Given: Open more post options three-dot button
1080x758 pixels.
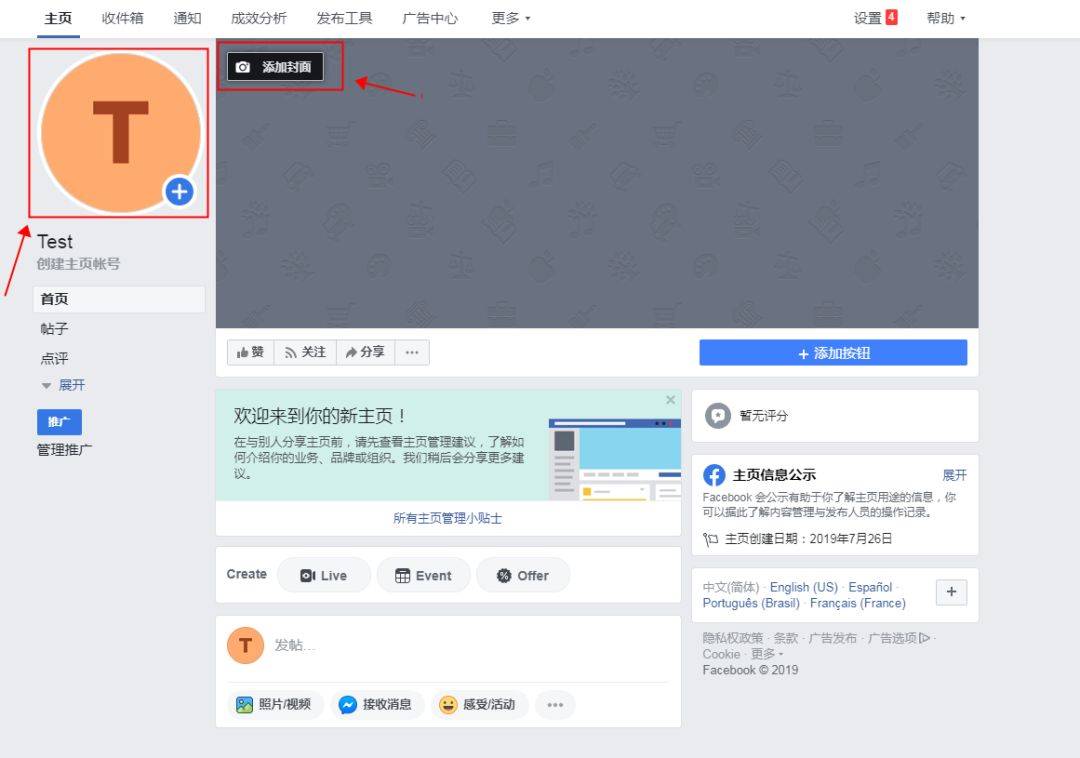Looking at the screenshot, I should (x=555, y=704).
